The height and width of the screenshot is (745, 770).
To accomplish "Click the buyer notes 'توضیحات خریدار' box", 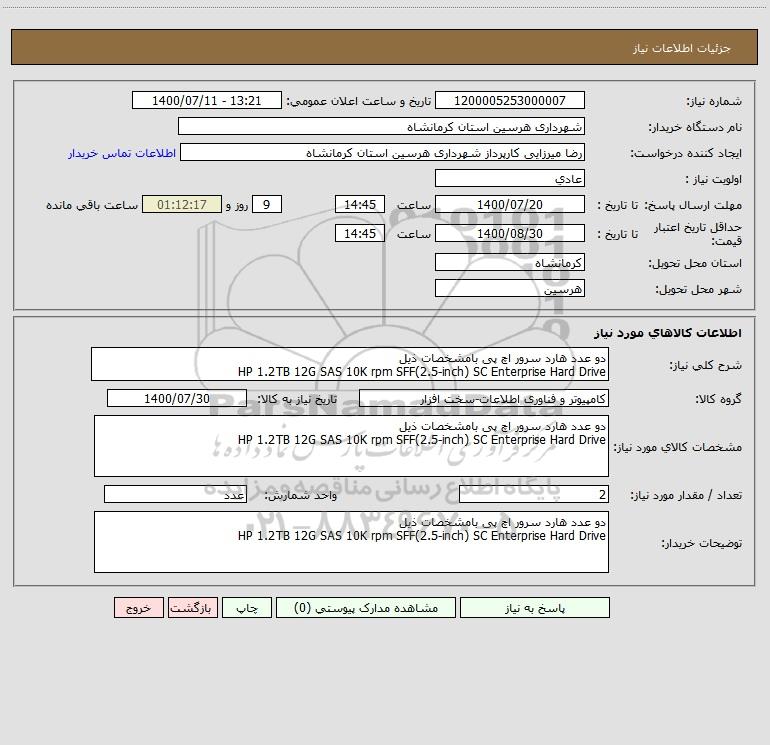I will [x=351, y=542].
